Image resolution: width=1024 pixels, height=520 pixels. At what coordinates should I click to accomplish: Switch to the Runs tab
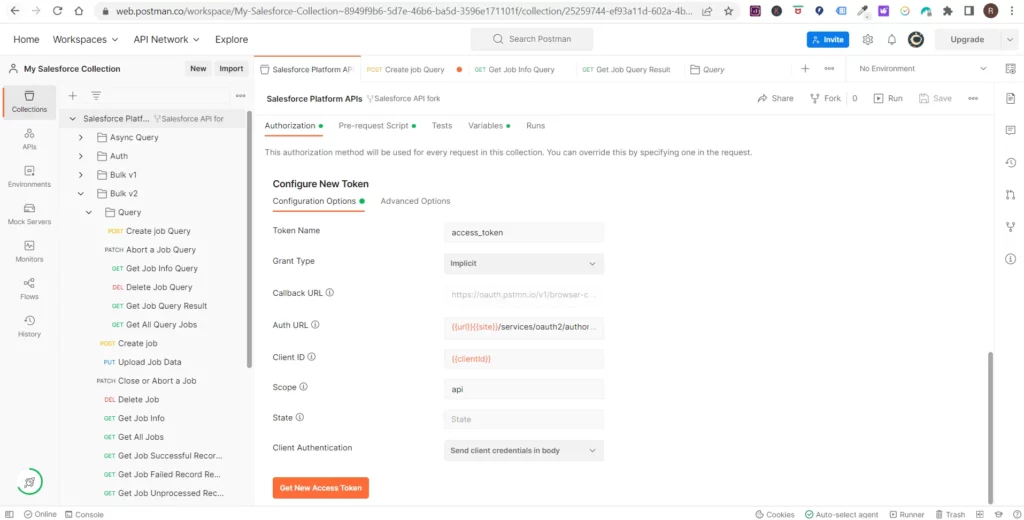coord(536,125)
